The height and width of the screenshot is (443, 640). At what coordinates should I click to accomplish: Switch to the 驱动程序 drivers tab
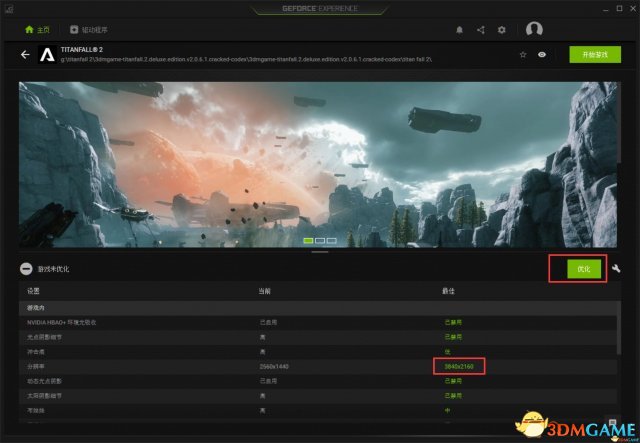click(x=89, y=30)
